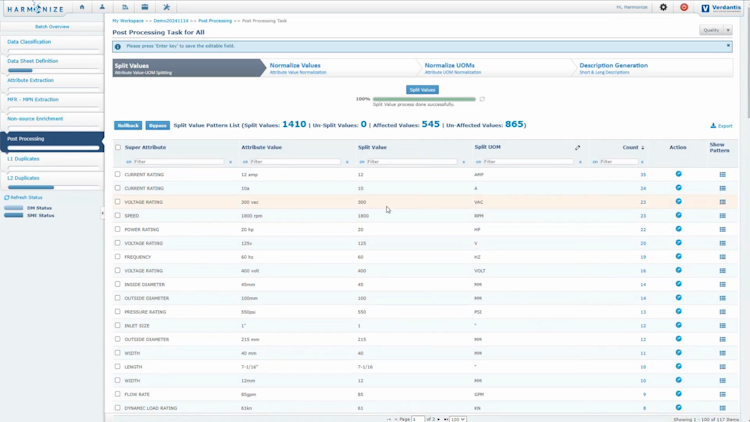The height and width of the screenshot is (422, 750).
Task: Click Export download icon link
Action: click(x=721, y=126)
